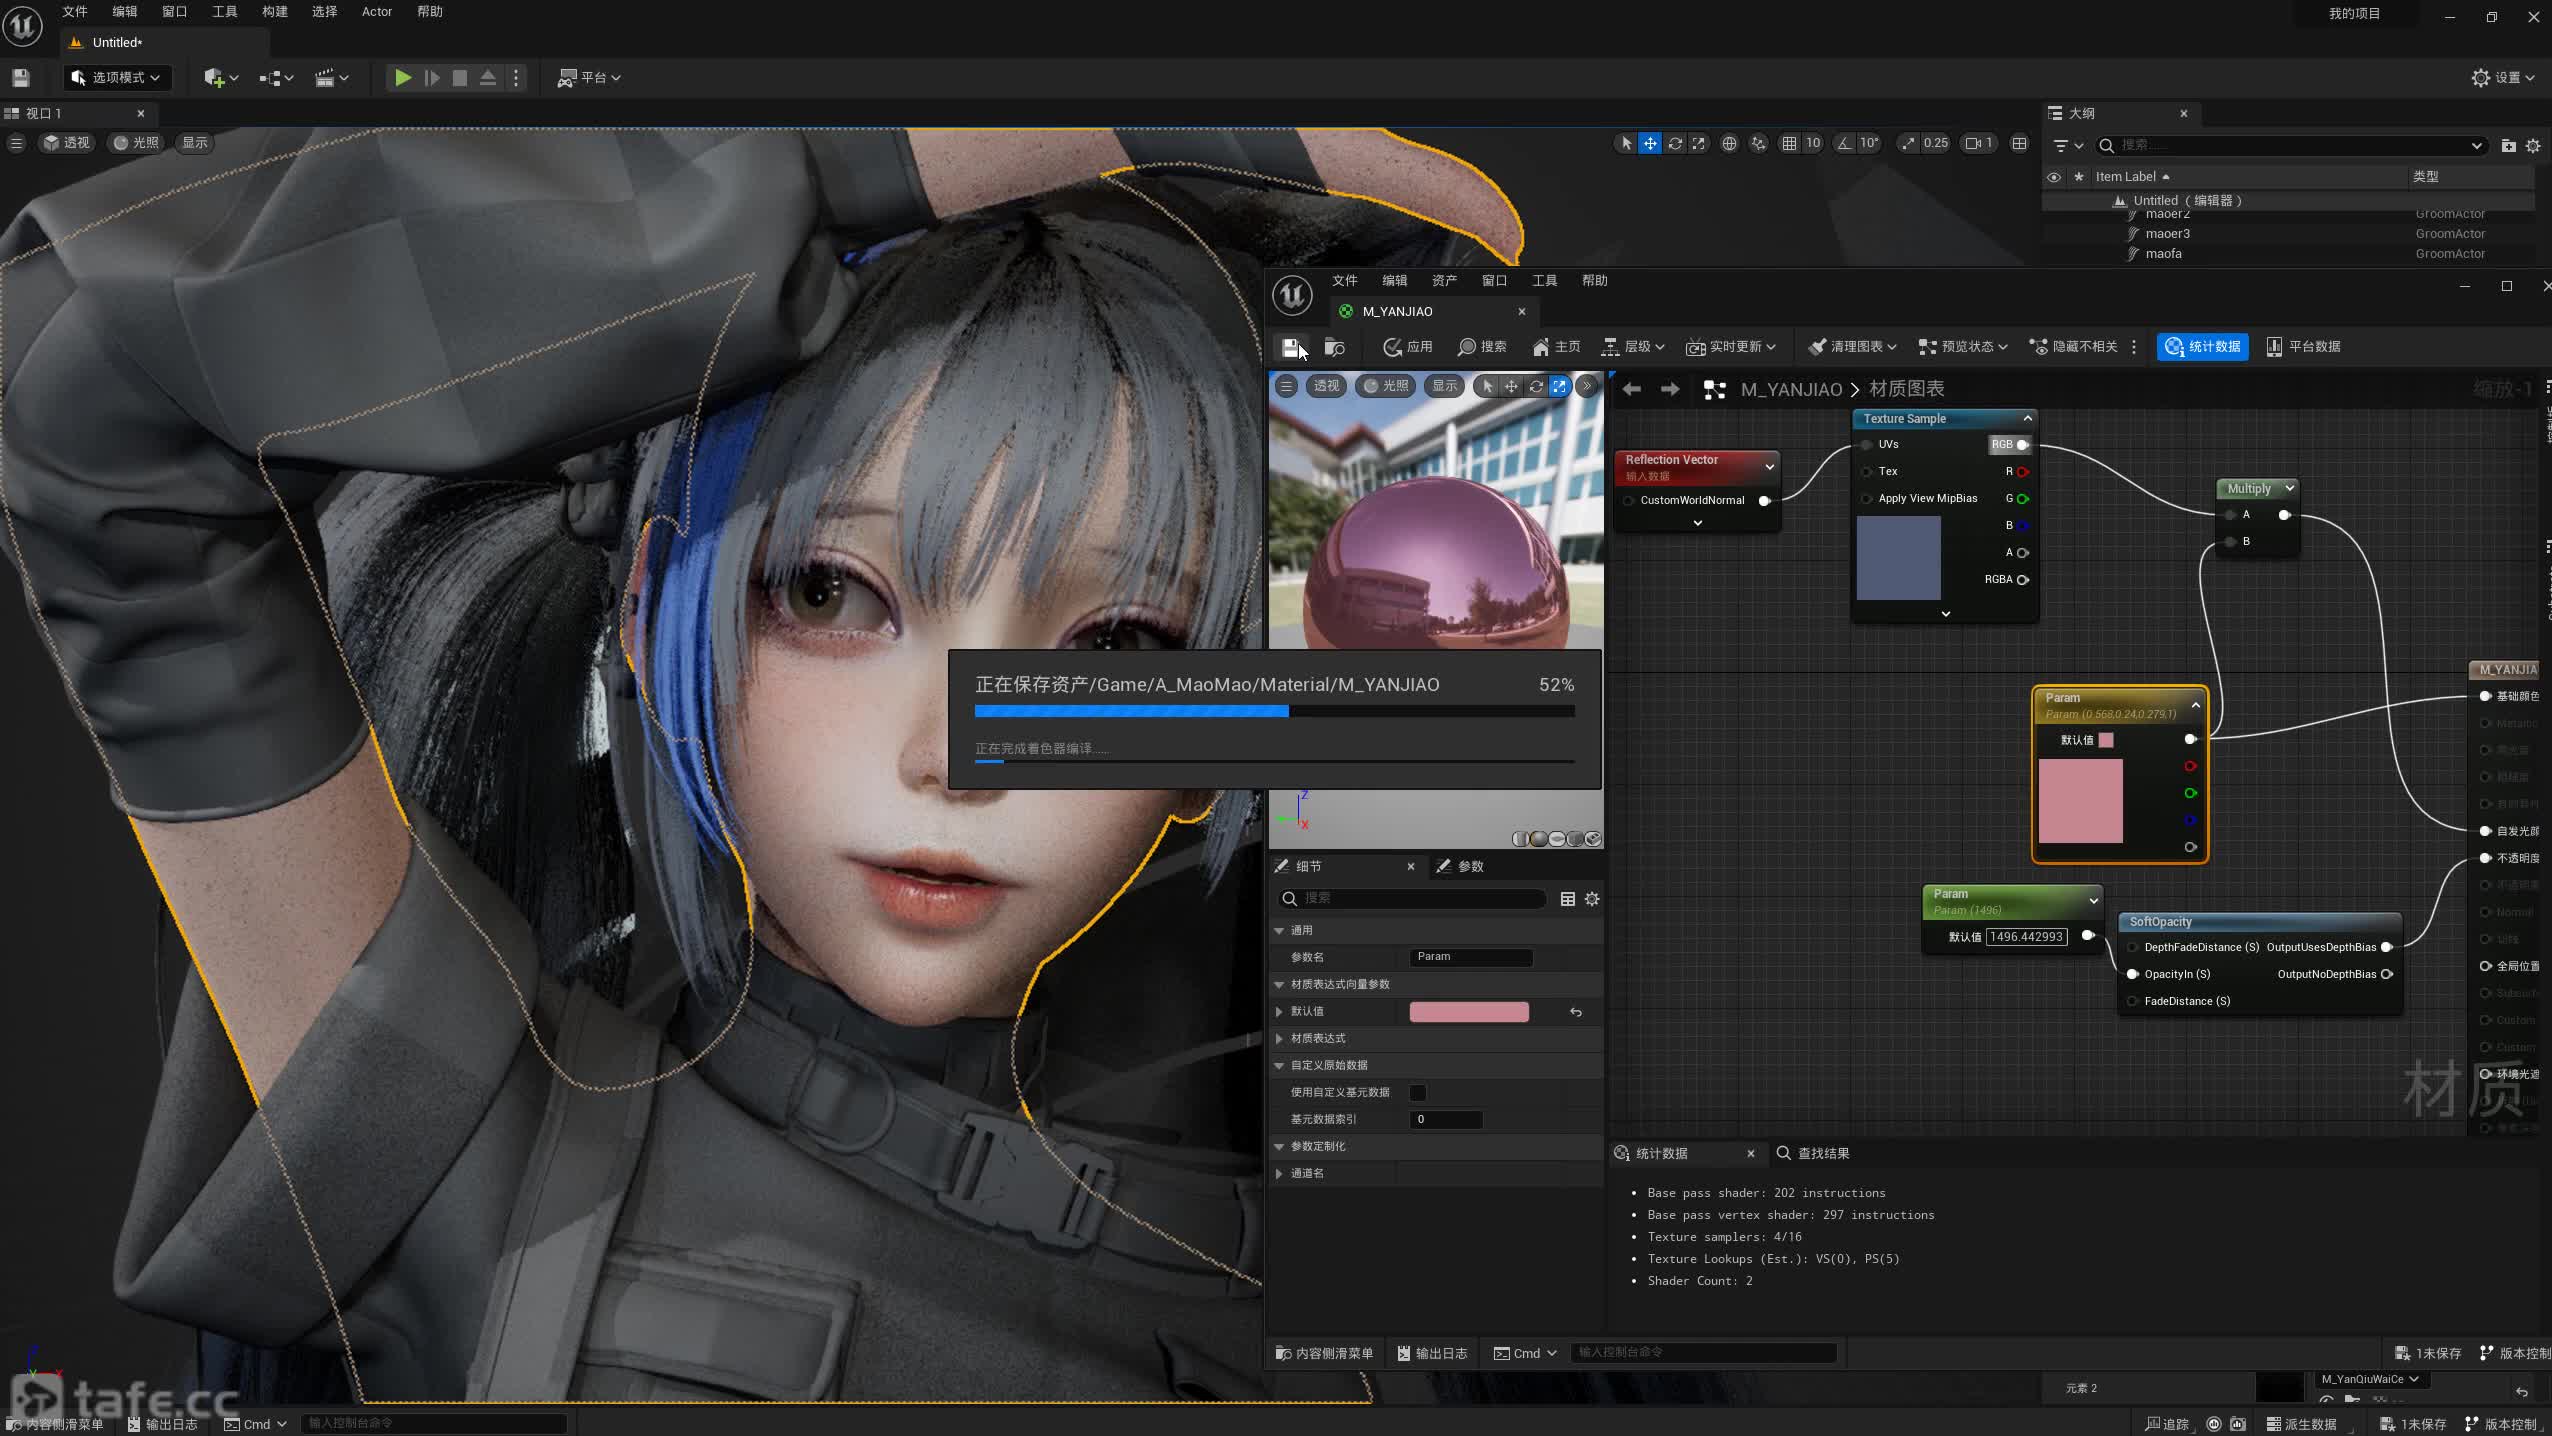This screenshot has height=1436, width=2552.
Task: Expand the 材质表达式 section
Action: pyautogui.click(x=1279, y=1039)
